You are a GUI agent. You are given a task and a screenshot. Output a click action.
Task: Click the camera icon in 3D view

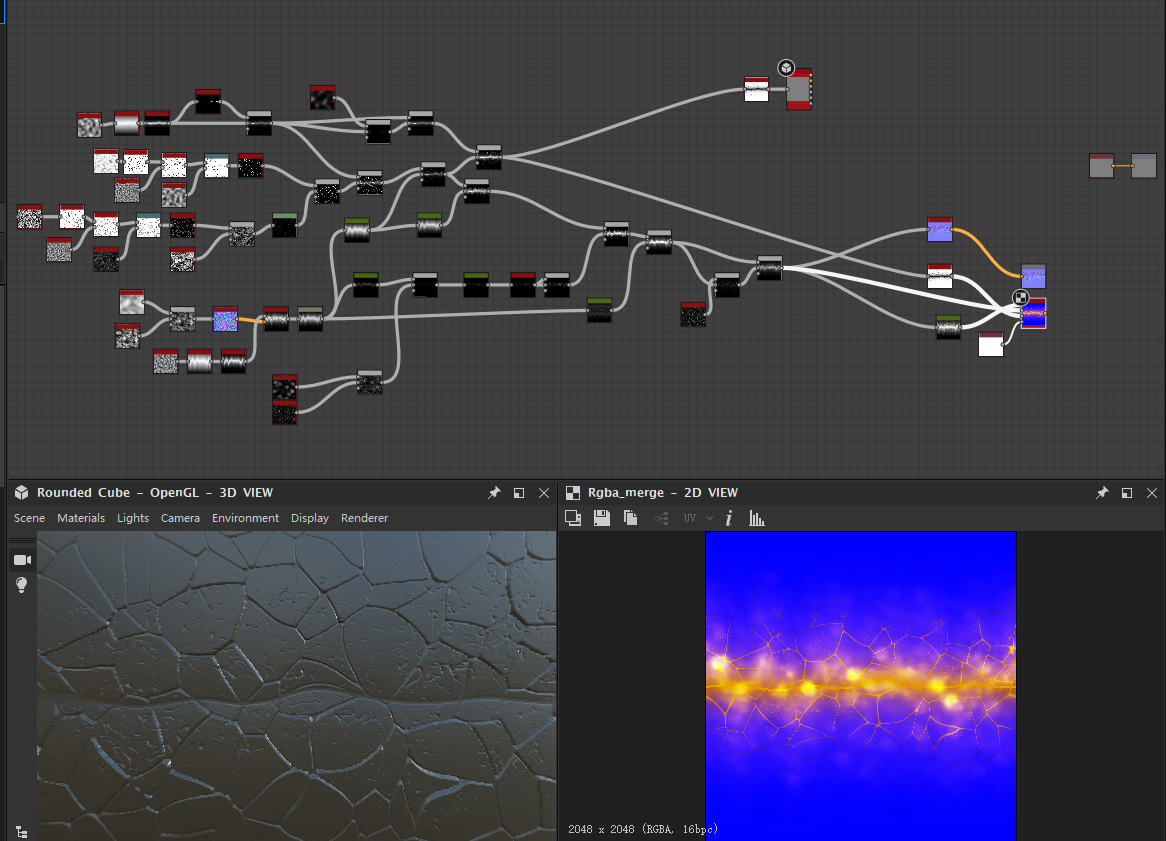pos(21,560)
